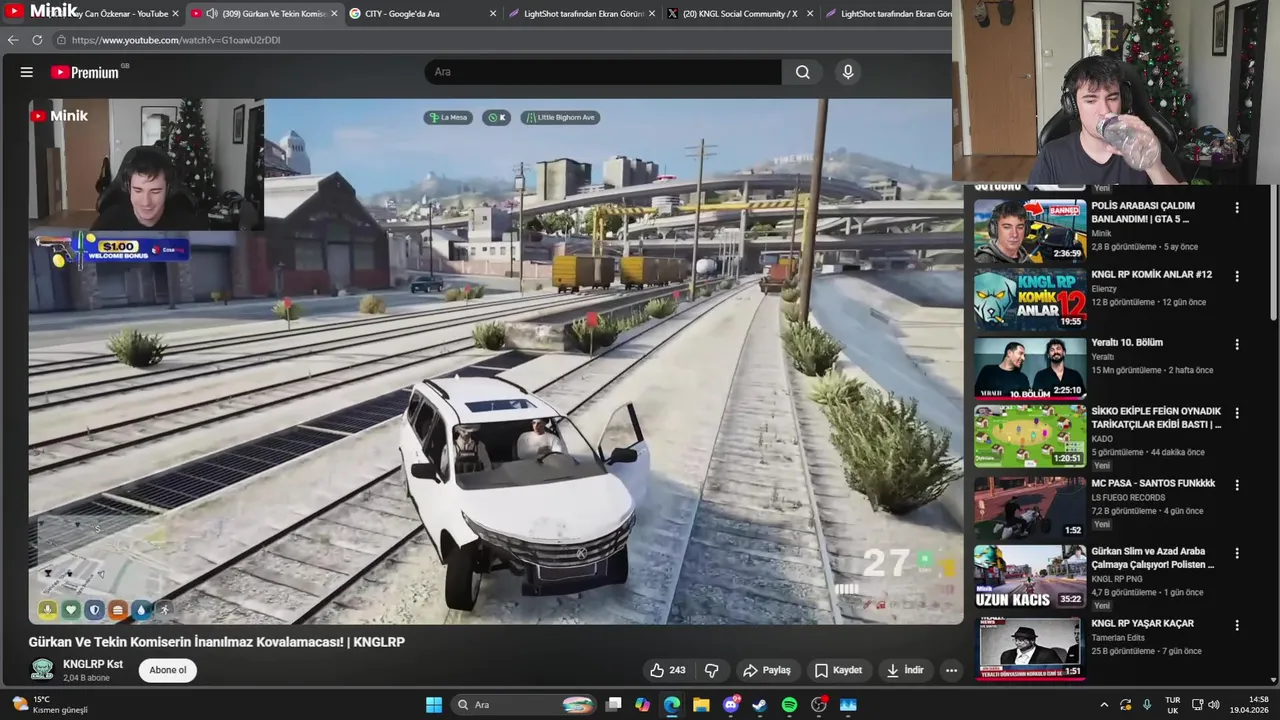Click channel name 'Elienzy' in sidebar
Image resolution: width=1280 pixels, height=720 pixels.
tap(1104, 289)
